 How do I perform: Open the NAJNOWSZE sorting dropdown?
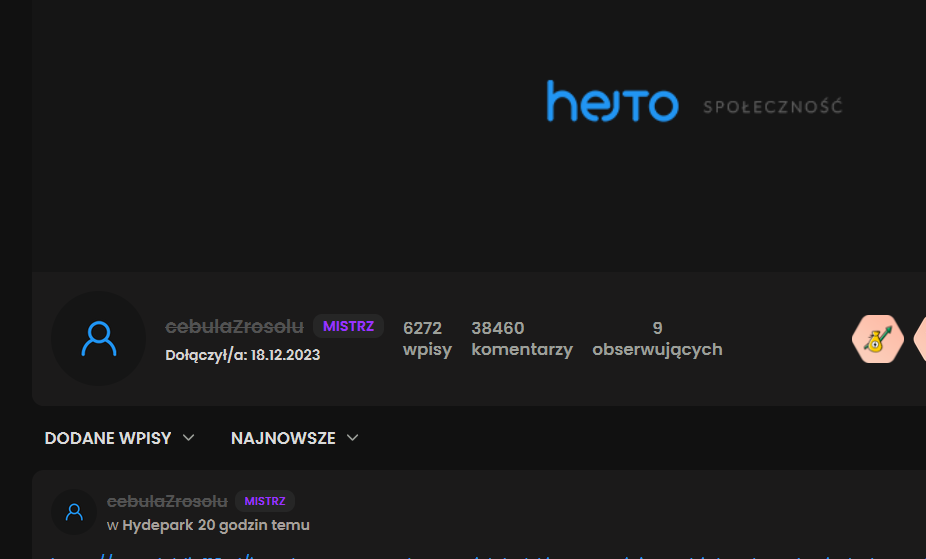tap(283, 438)
